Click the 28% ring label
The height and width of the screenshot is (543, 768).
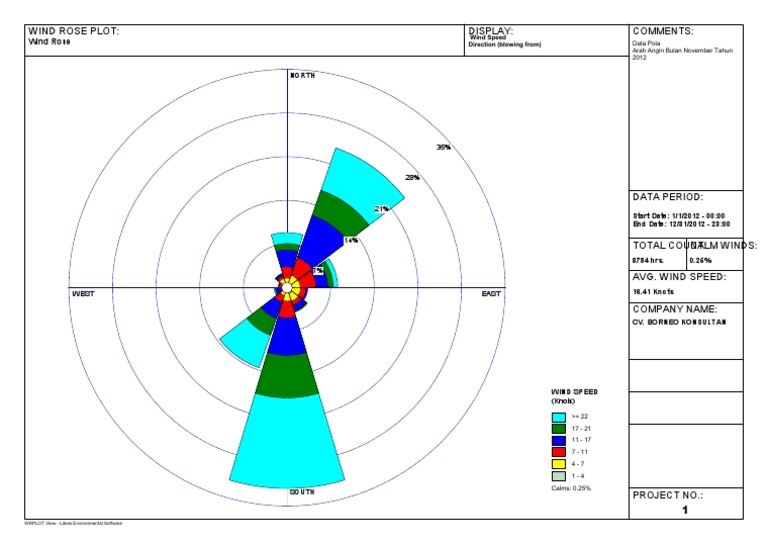click(412, 178)
